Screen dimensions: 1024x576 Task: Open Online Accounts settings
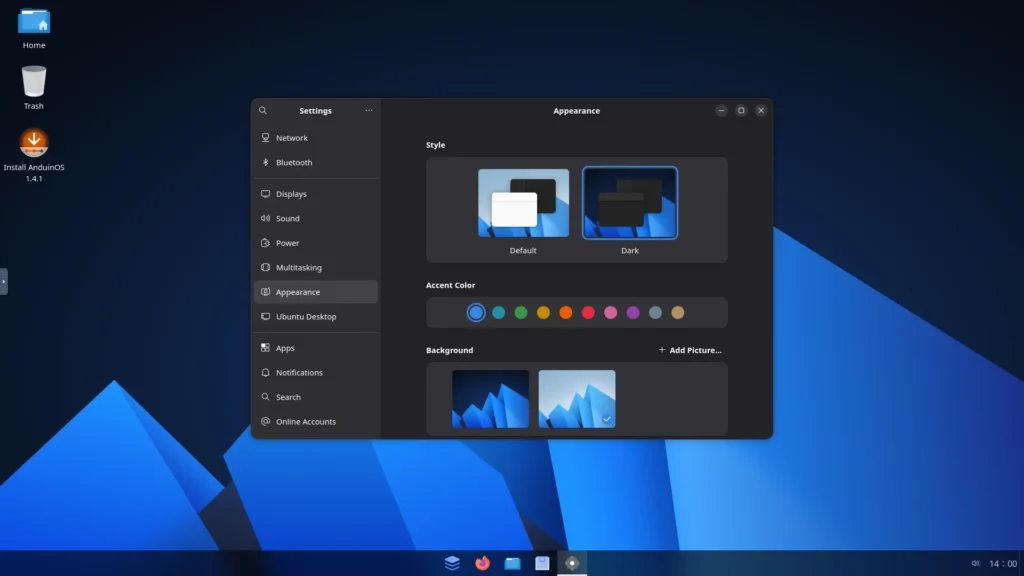click(x=315, y=421)
